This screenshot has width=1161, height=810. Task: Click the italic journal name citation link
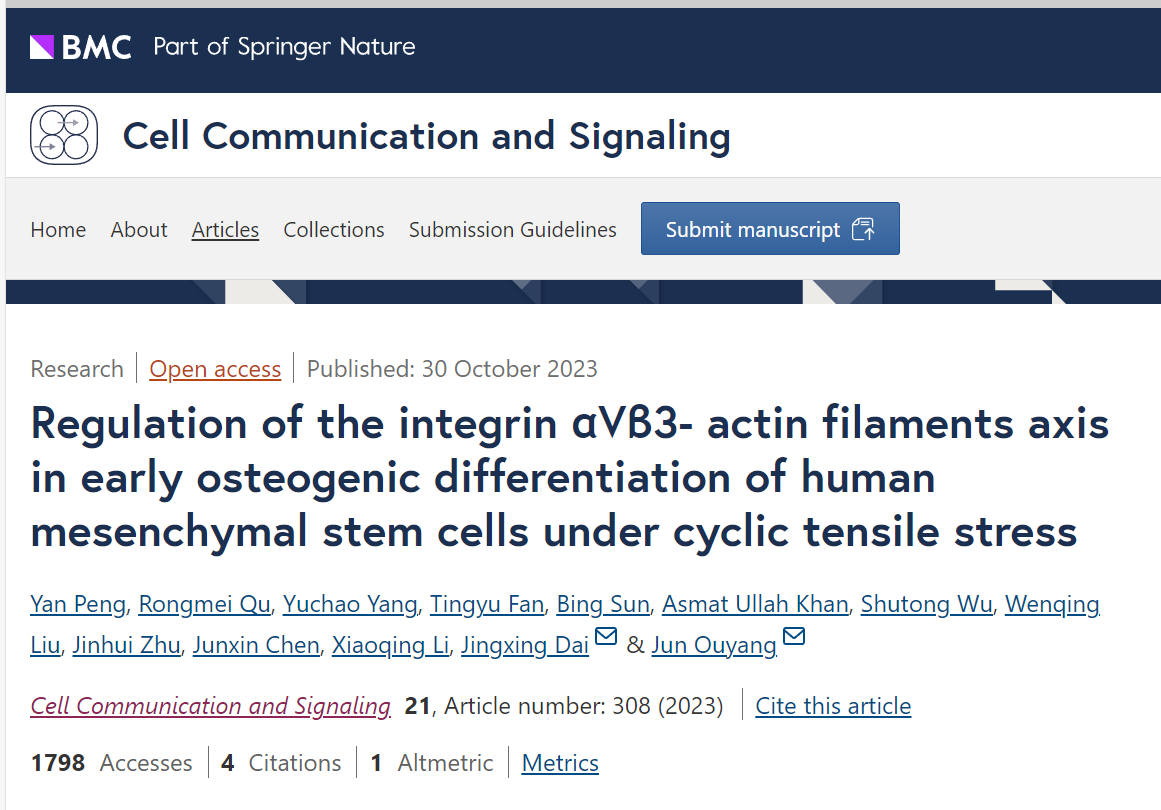pos(210,706)
